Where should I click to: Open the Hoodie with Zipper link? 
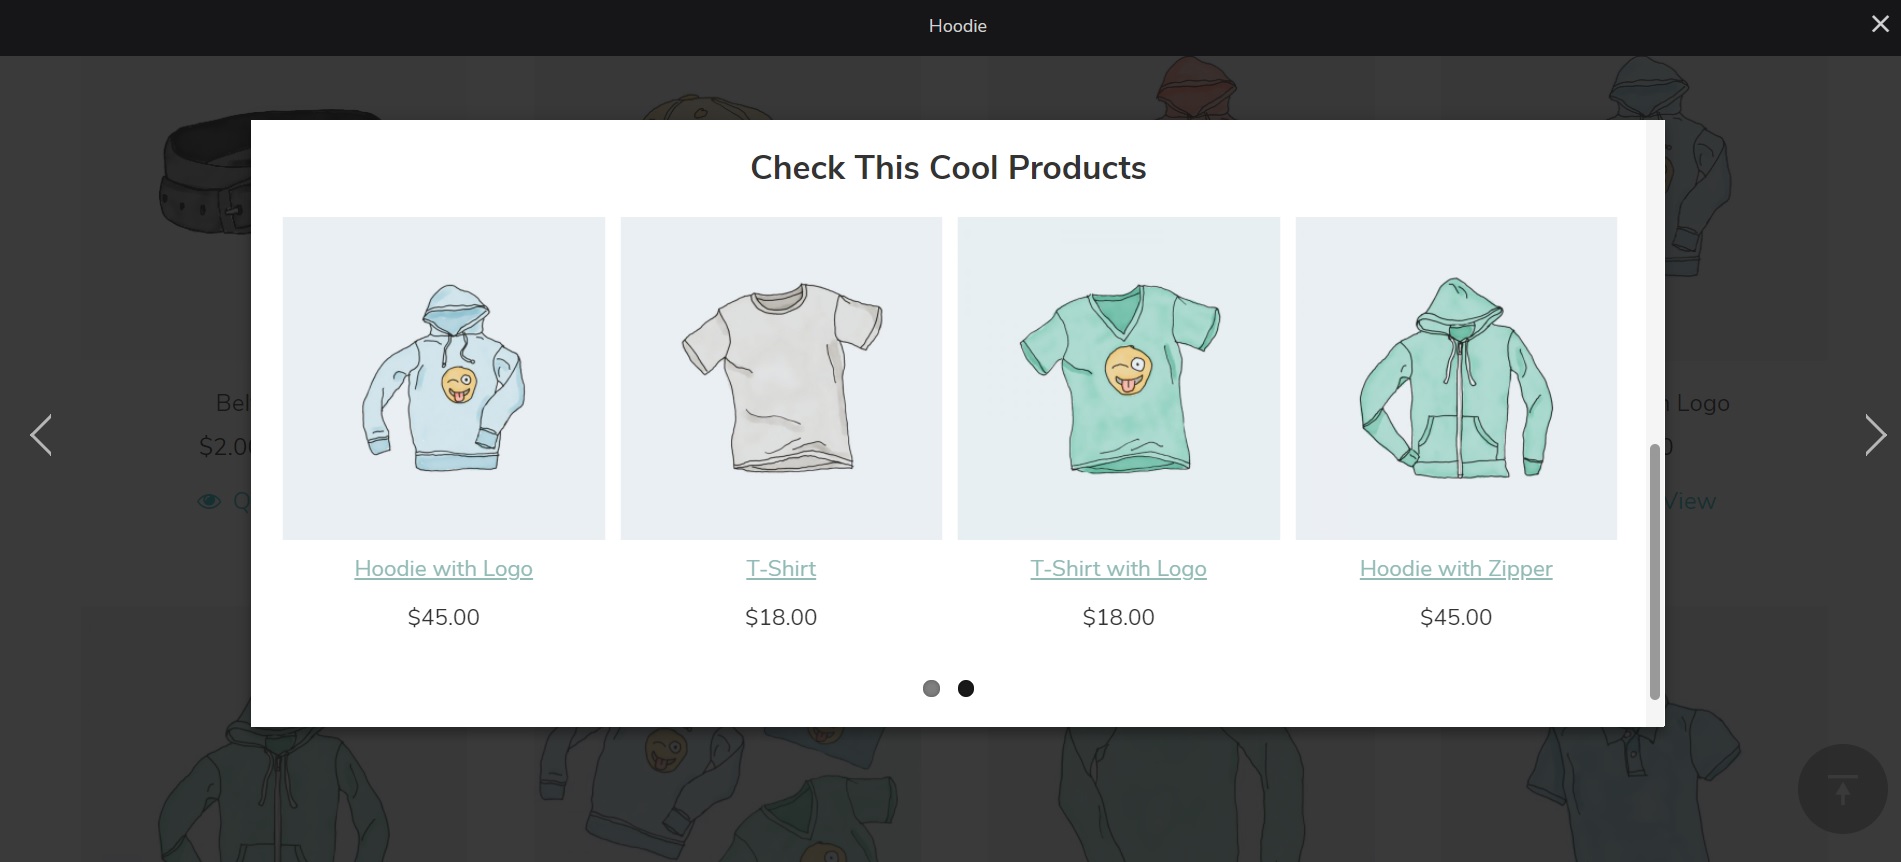click(x=1456, y=569)
